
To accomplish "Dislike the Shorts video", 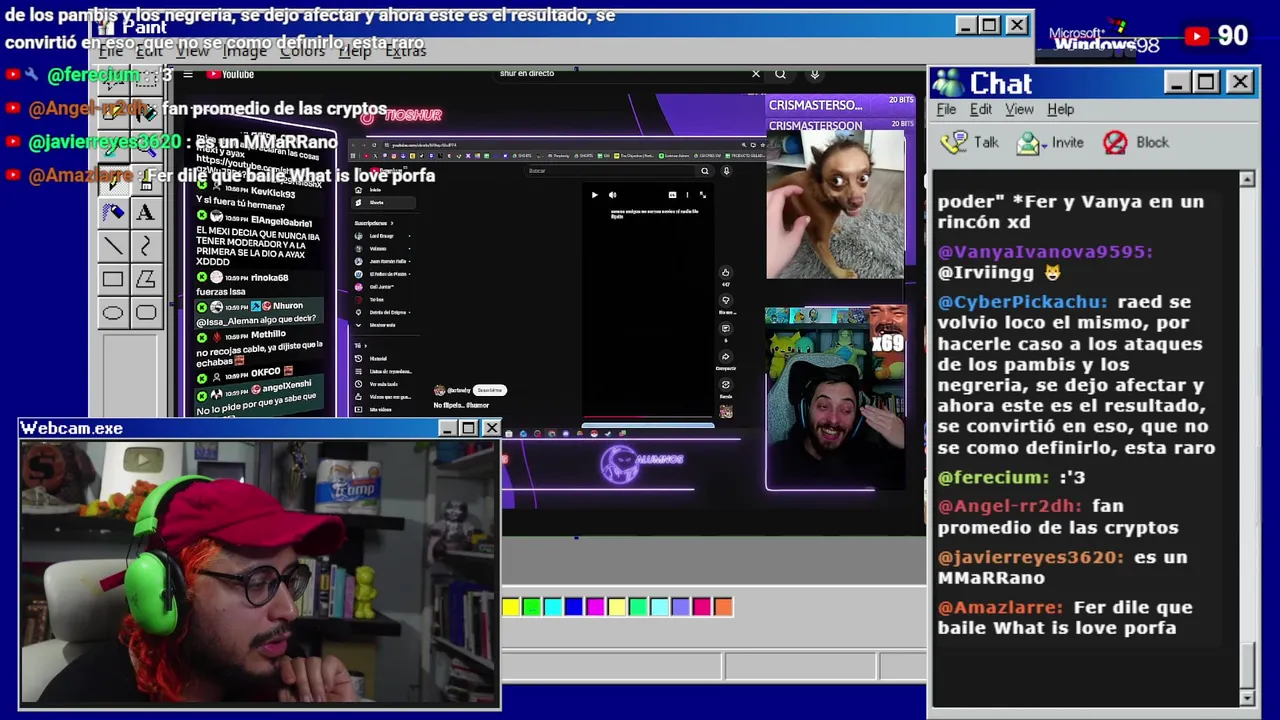I will [726, 300].
